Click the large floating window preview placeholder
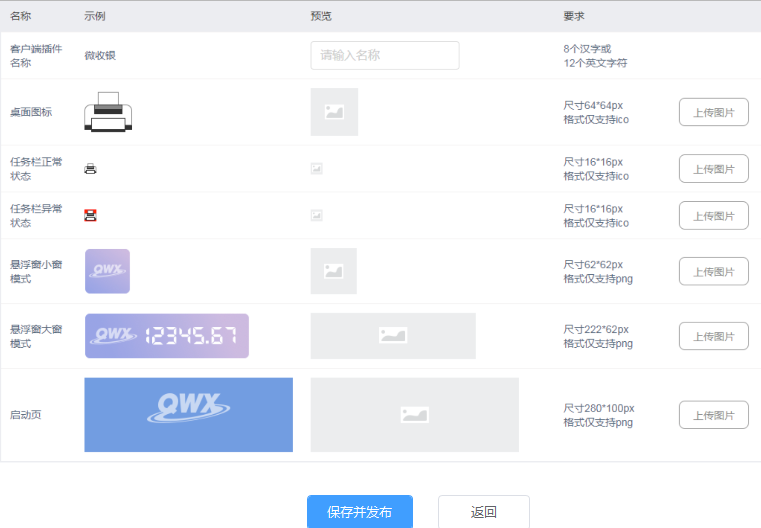Screen dimensions: 761x528 393,336
